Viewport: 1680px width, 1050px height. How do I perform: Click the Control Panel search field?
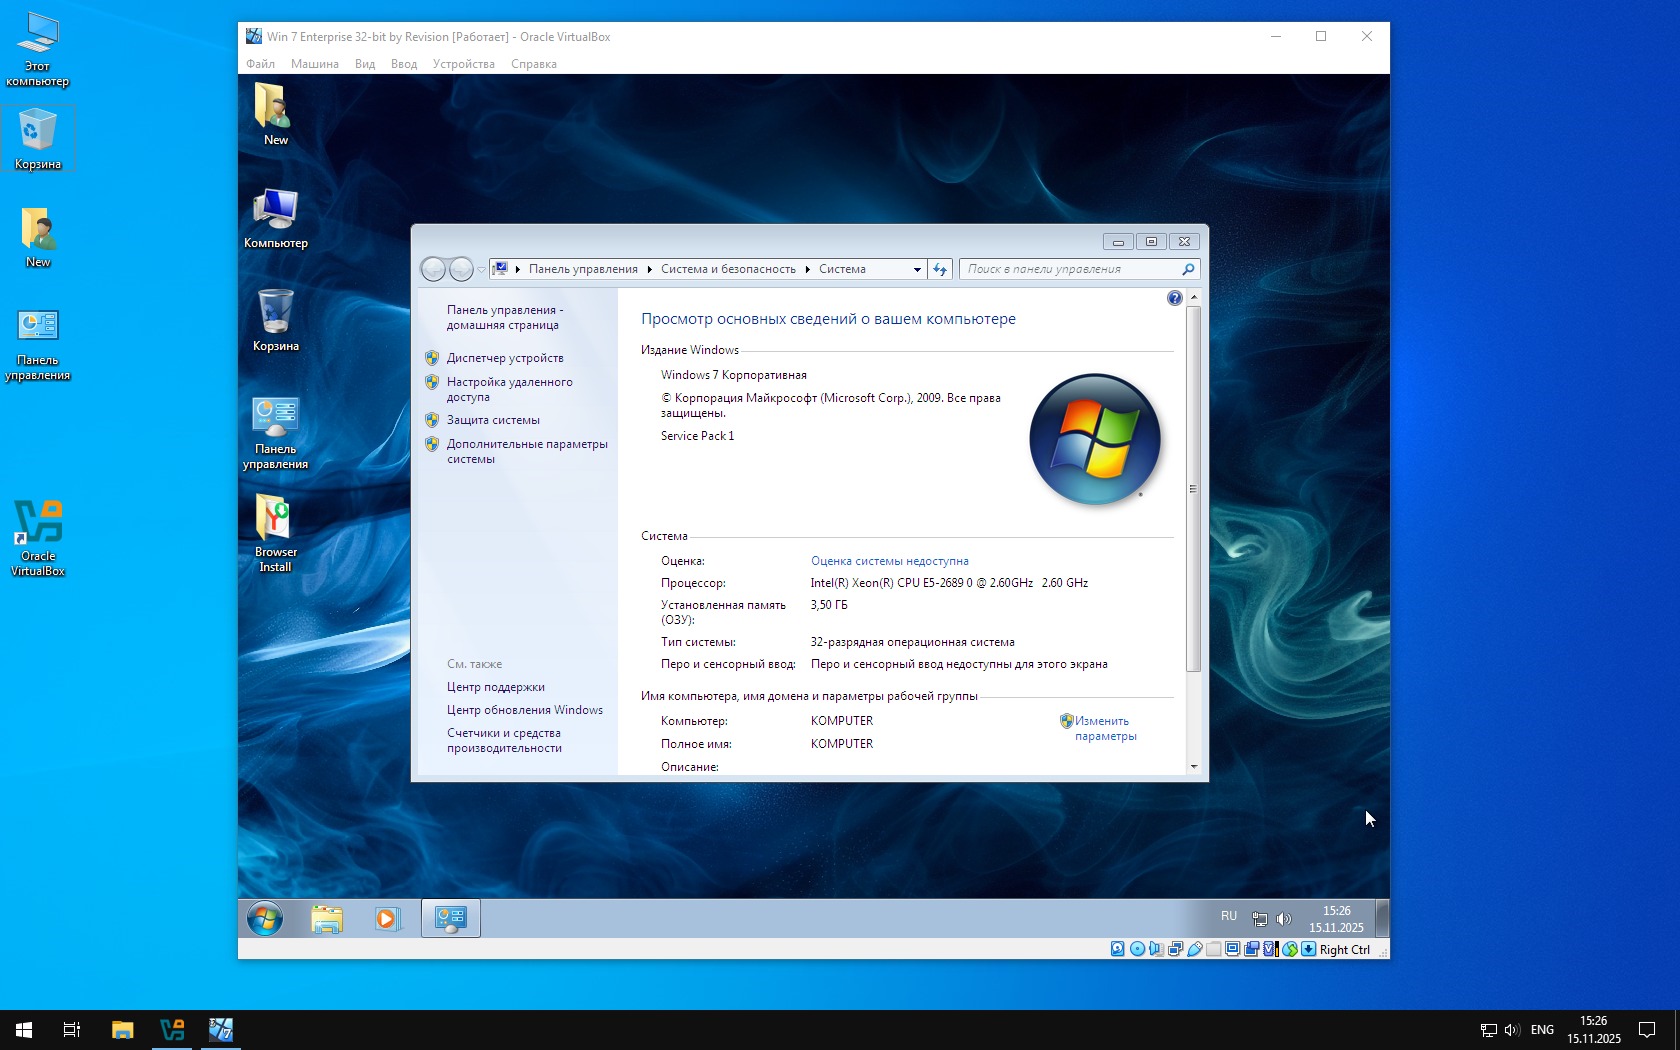(x=1070, y=269)
